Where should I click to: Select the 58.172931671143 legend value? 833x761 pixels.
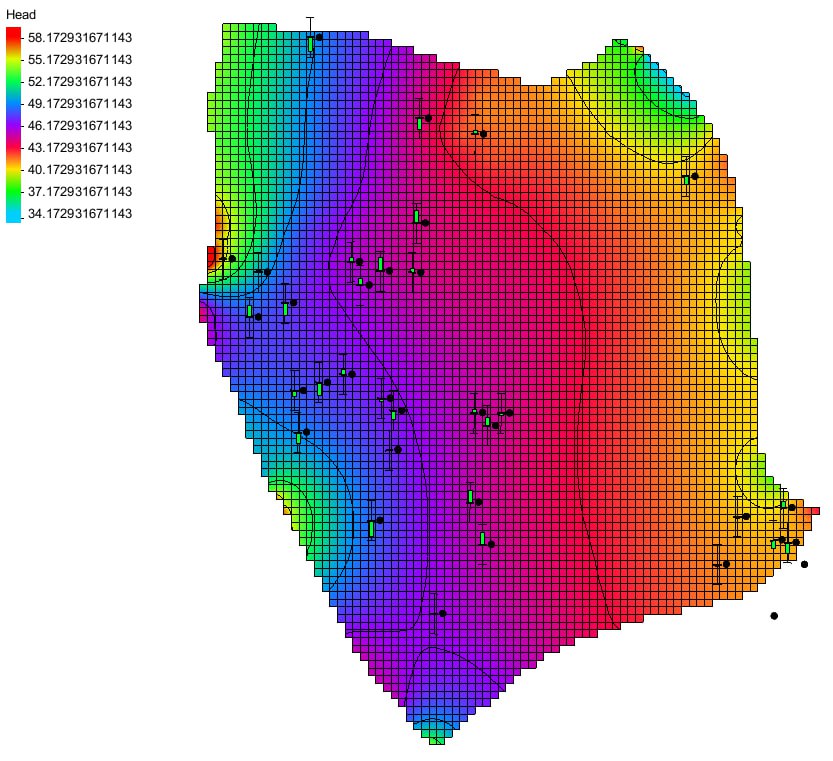pyautogui.click(x=80, y=38)
